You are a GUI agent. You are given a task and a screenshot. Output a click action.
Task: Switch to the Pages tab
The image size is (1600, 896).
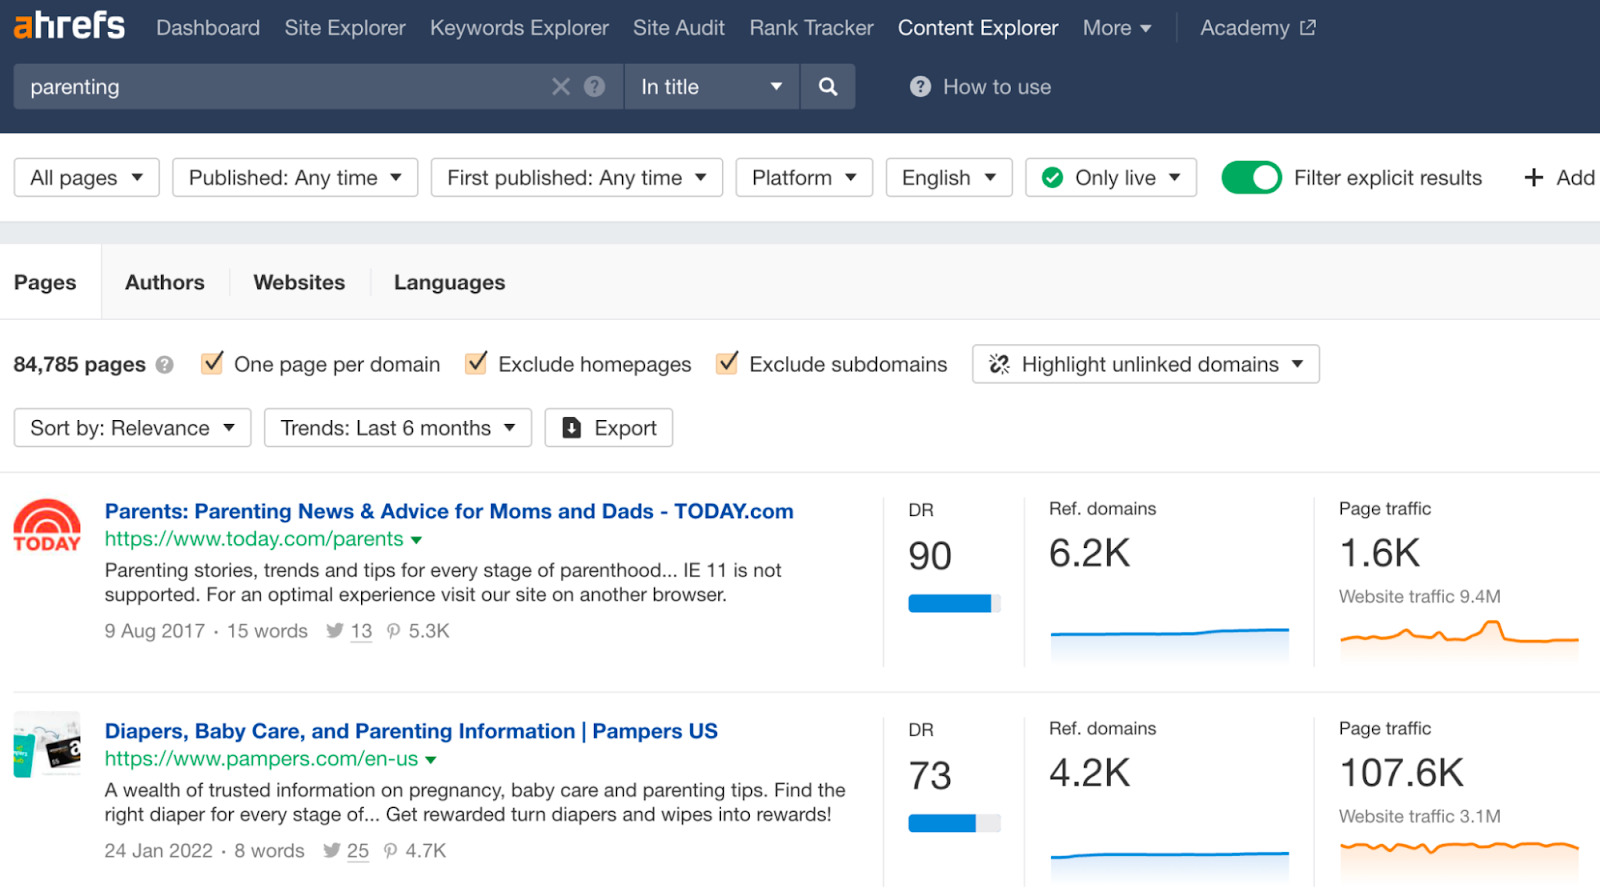tap(45, 282)
